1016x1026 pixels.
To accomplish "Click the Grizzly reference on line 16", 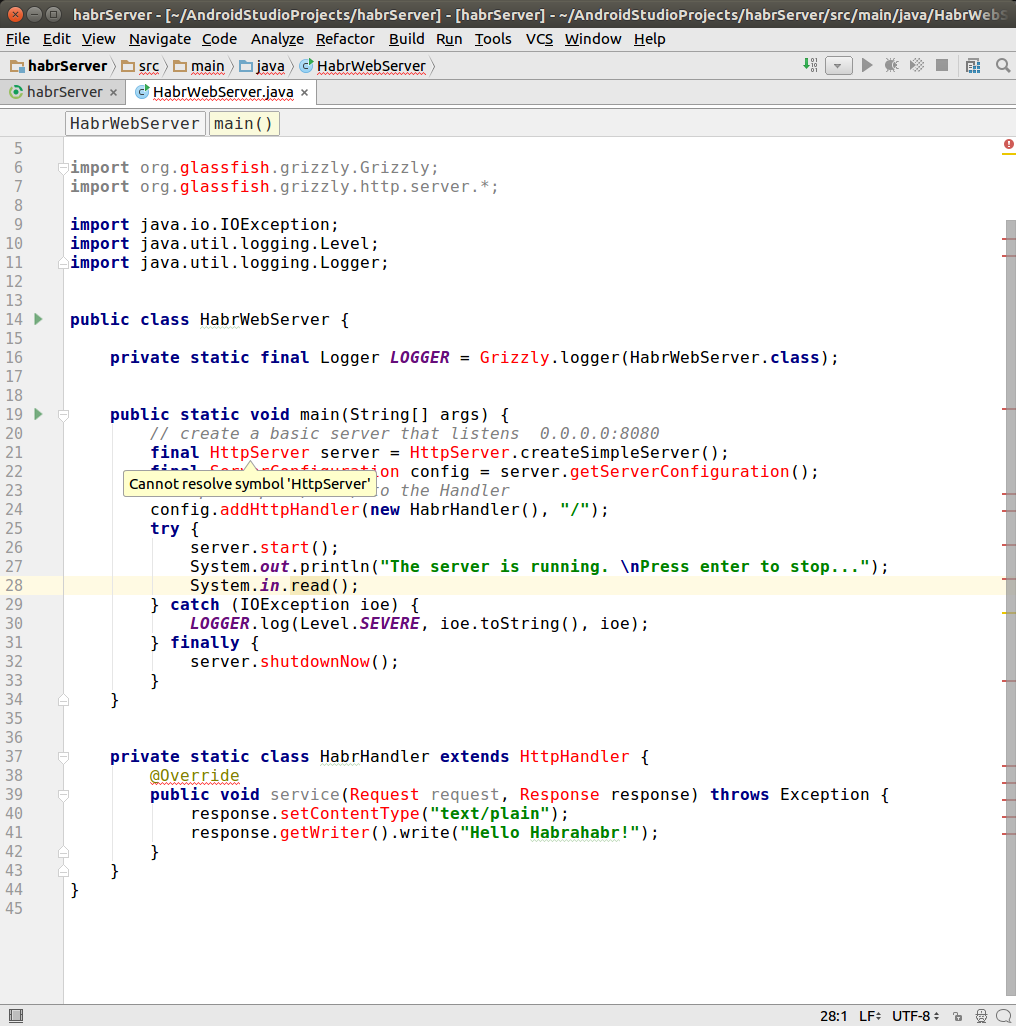I will 515,358.
